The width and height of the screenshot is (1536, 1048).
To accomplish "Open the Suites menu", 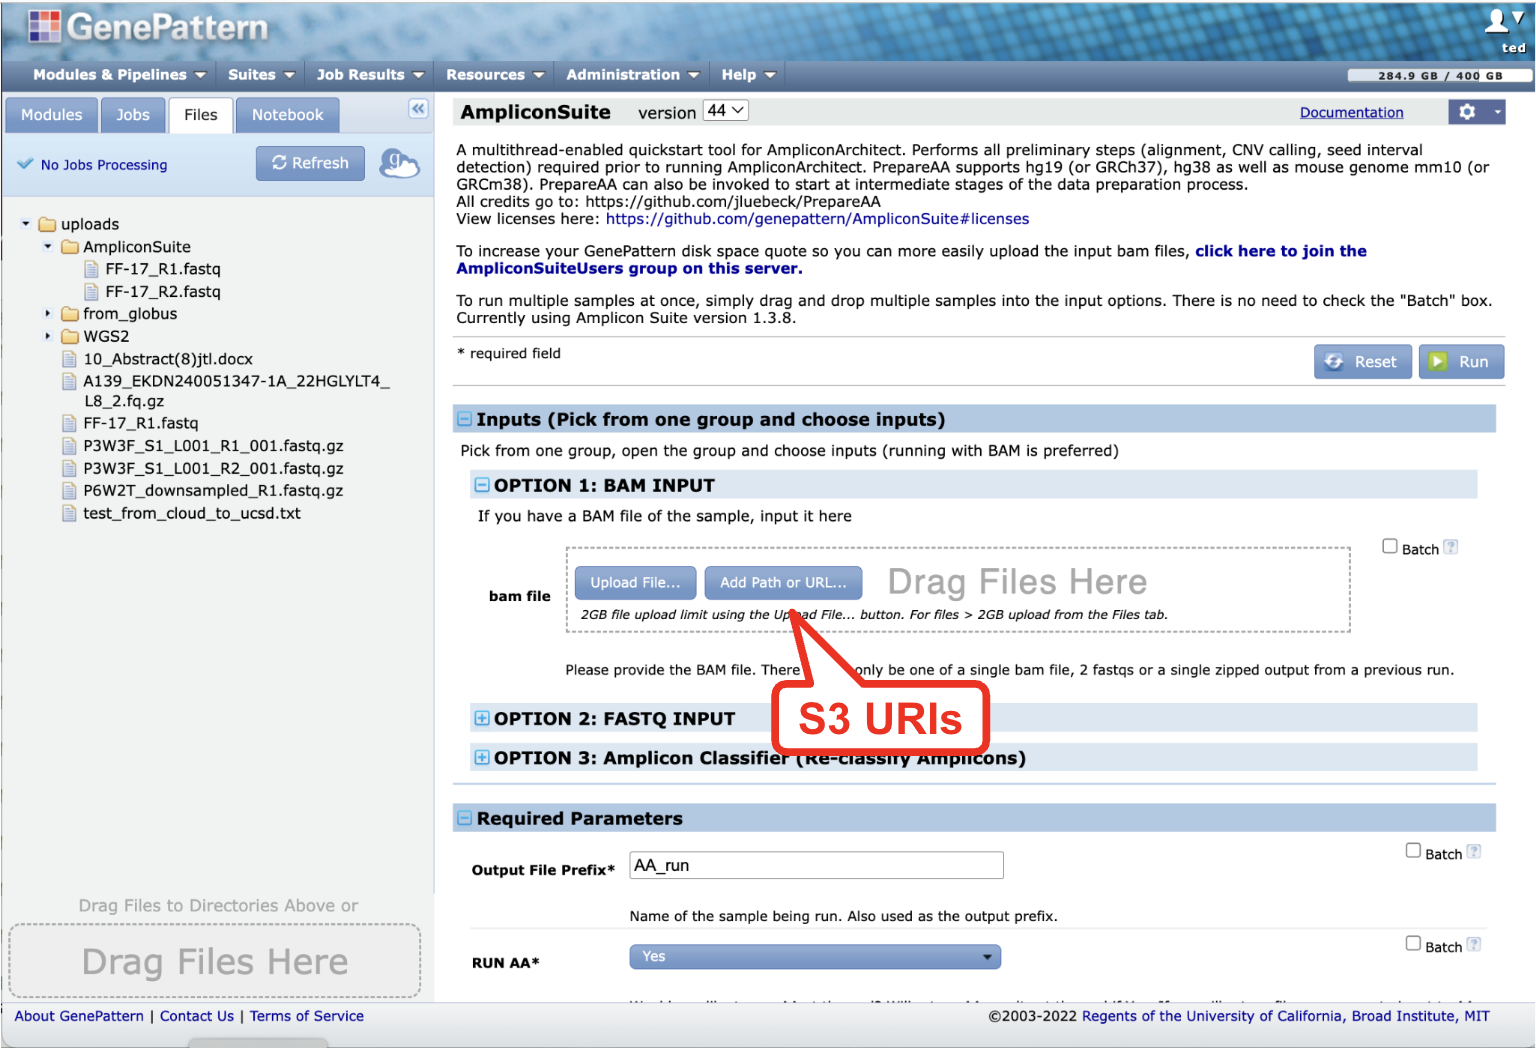I will 261,75.
